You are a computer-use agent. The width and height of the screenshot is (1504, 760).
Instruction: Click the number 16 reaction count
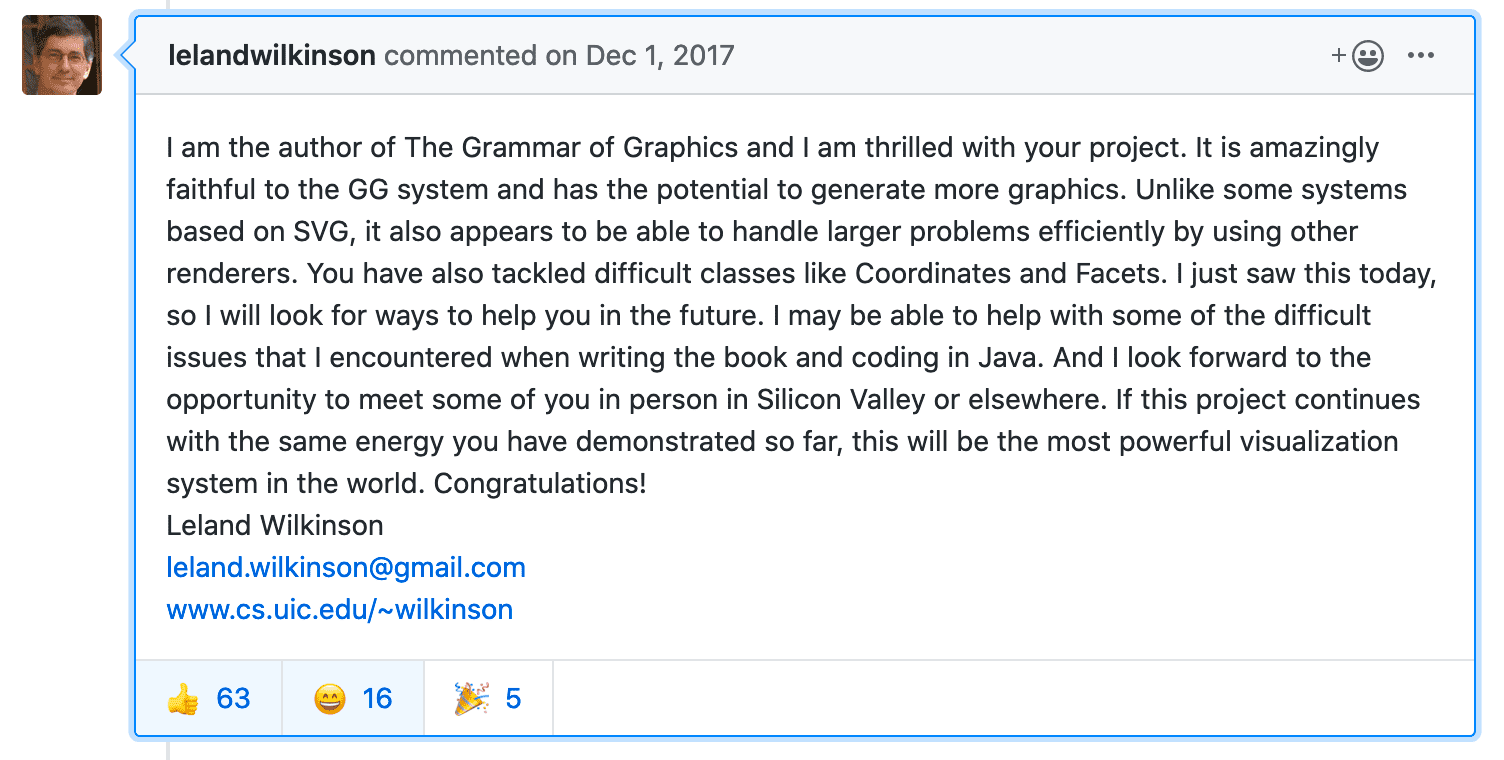(377, 699)
